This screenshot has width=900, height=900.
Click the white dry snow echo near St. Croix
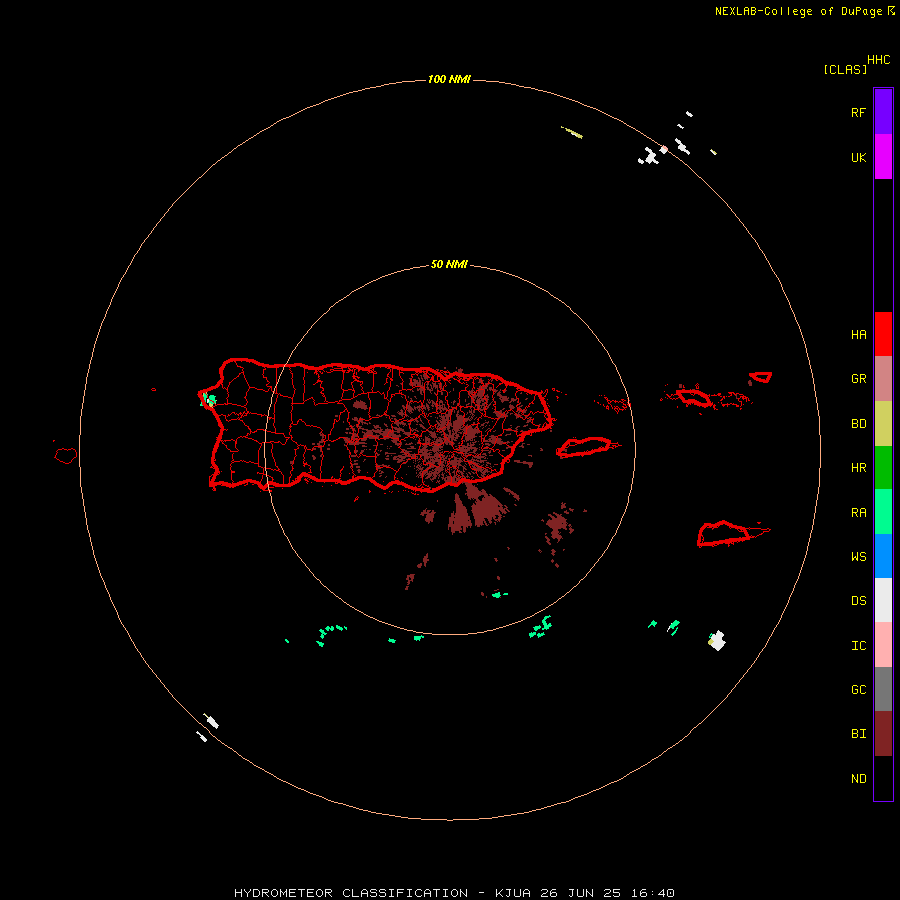717,640
